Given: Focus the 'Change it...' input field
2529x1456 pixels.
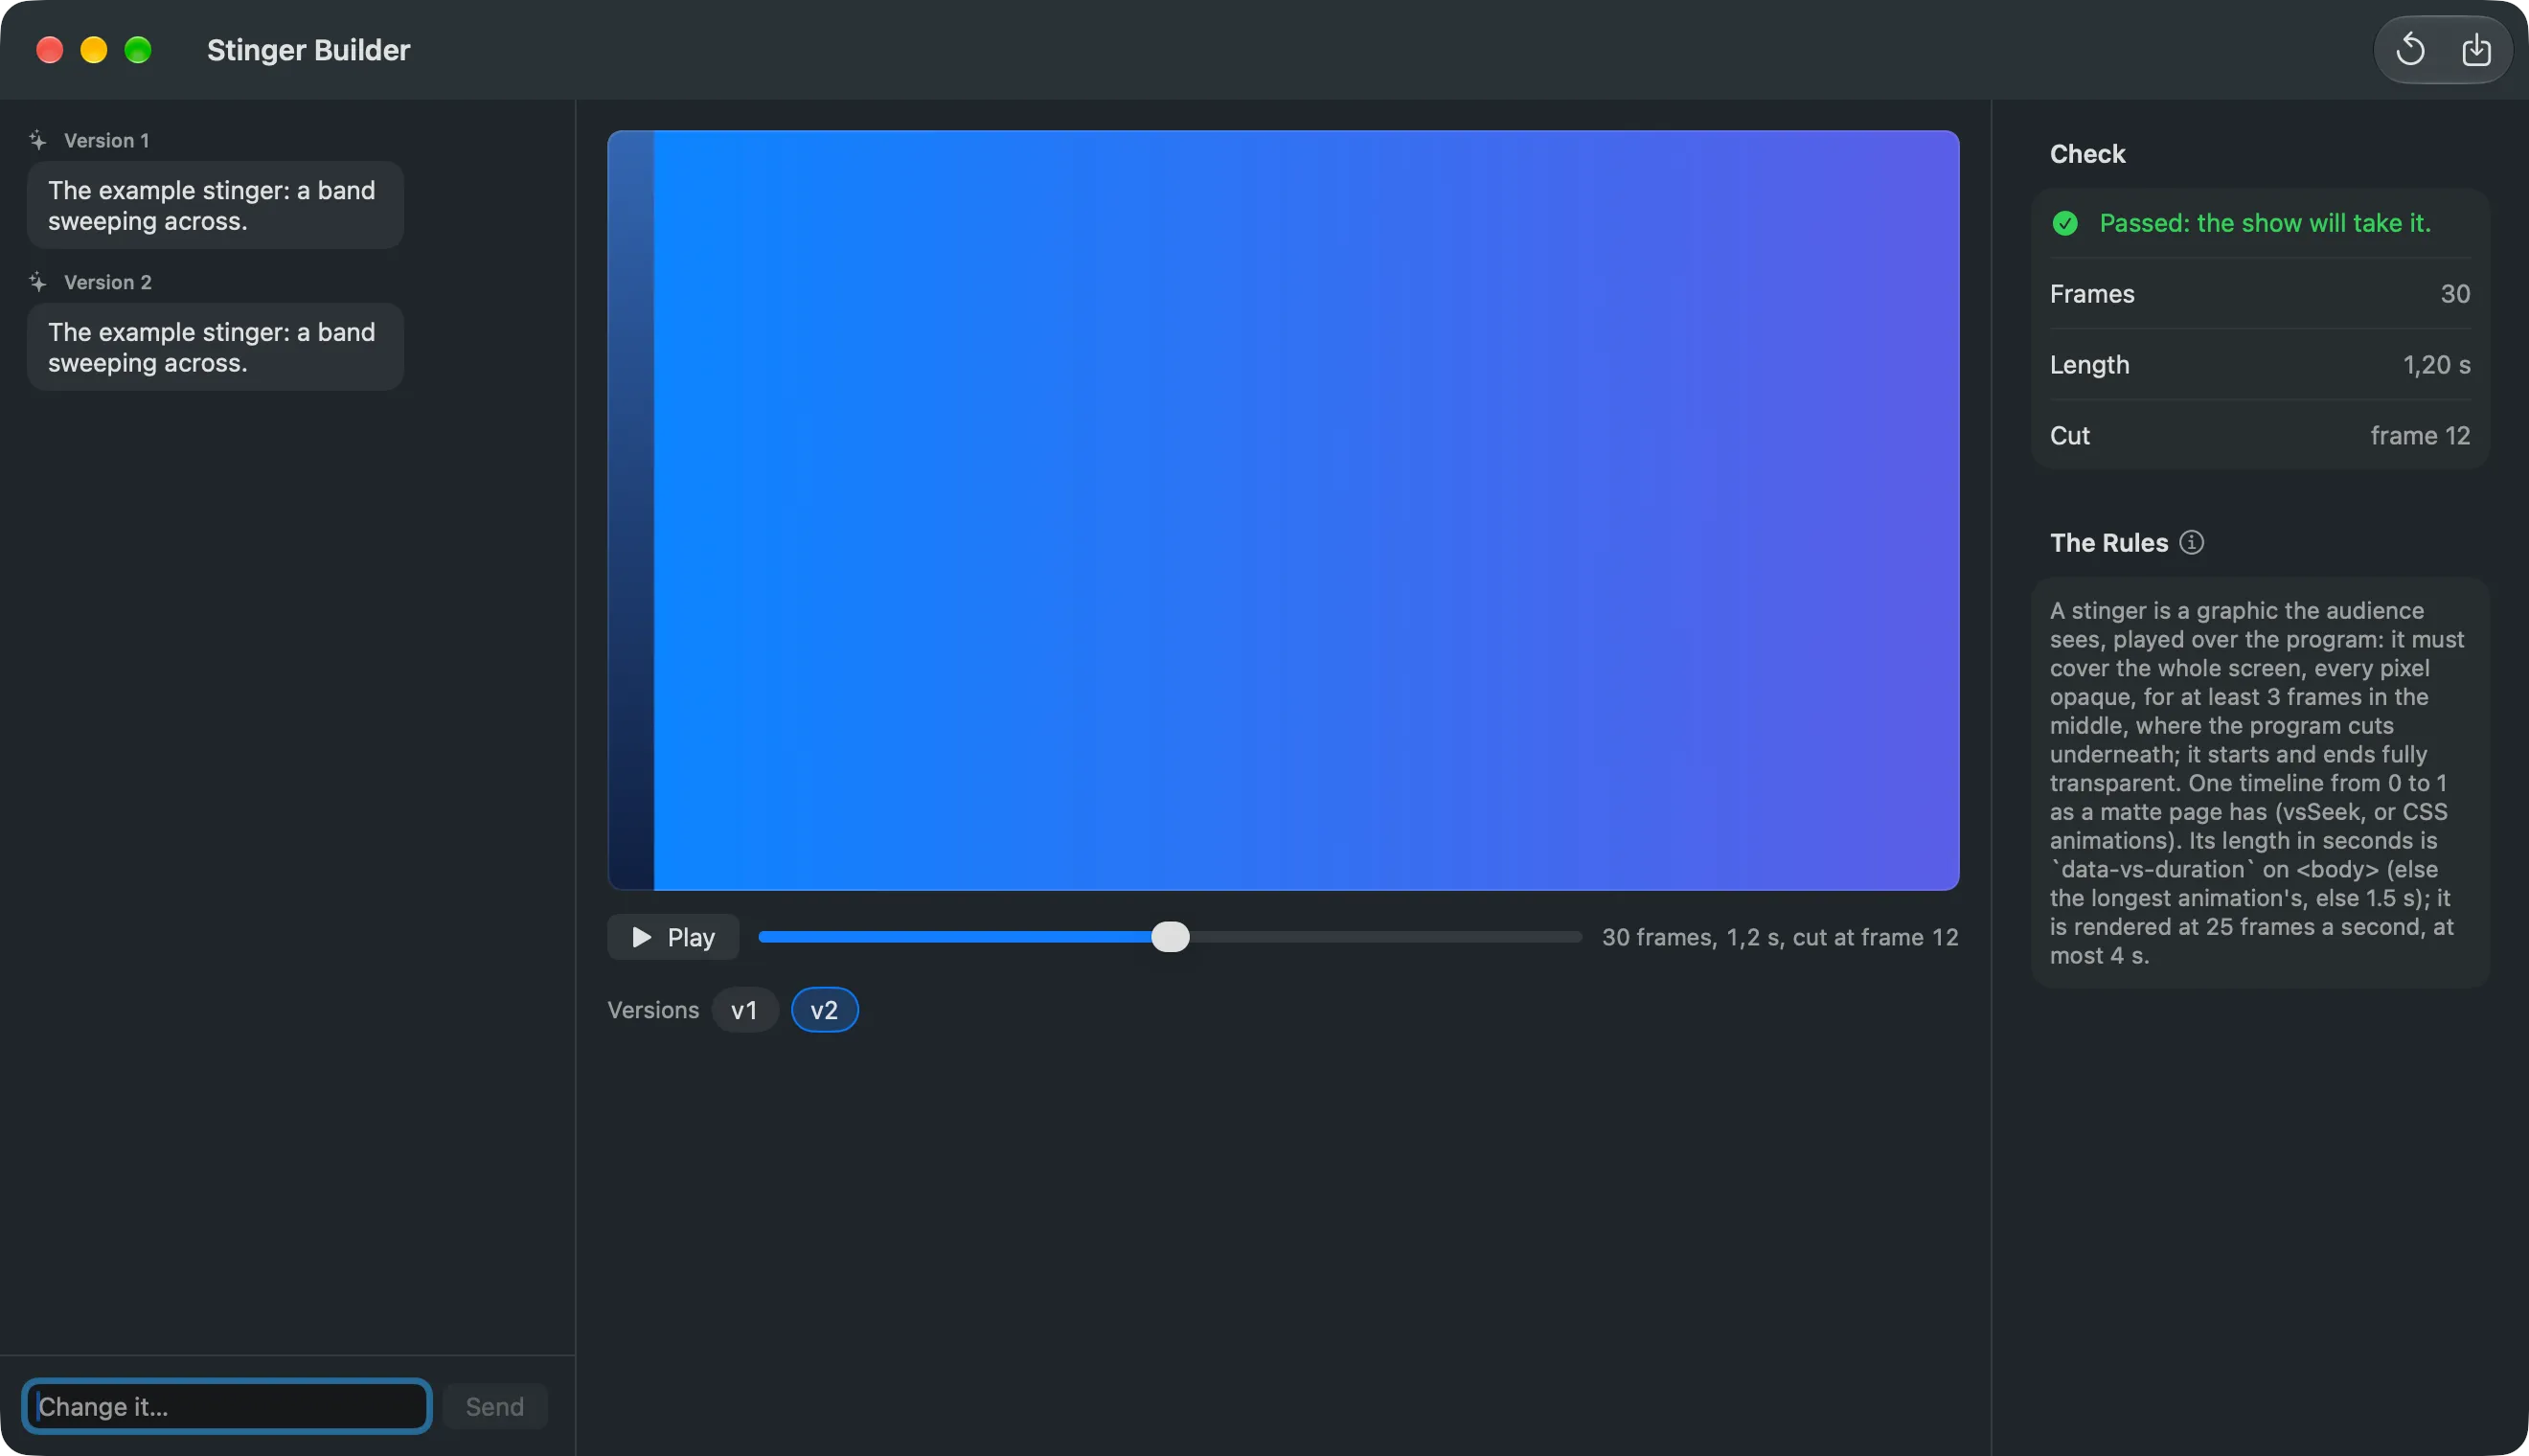Looking at the screenshot, I should [227, 1406].
